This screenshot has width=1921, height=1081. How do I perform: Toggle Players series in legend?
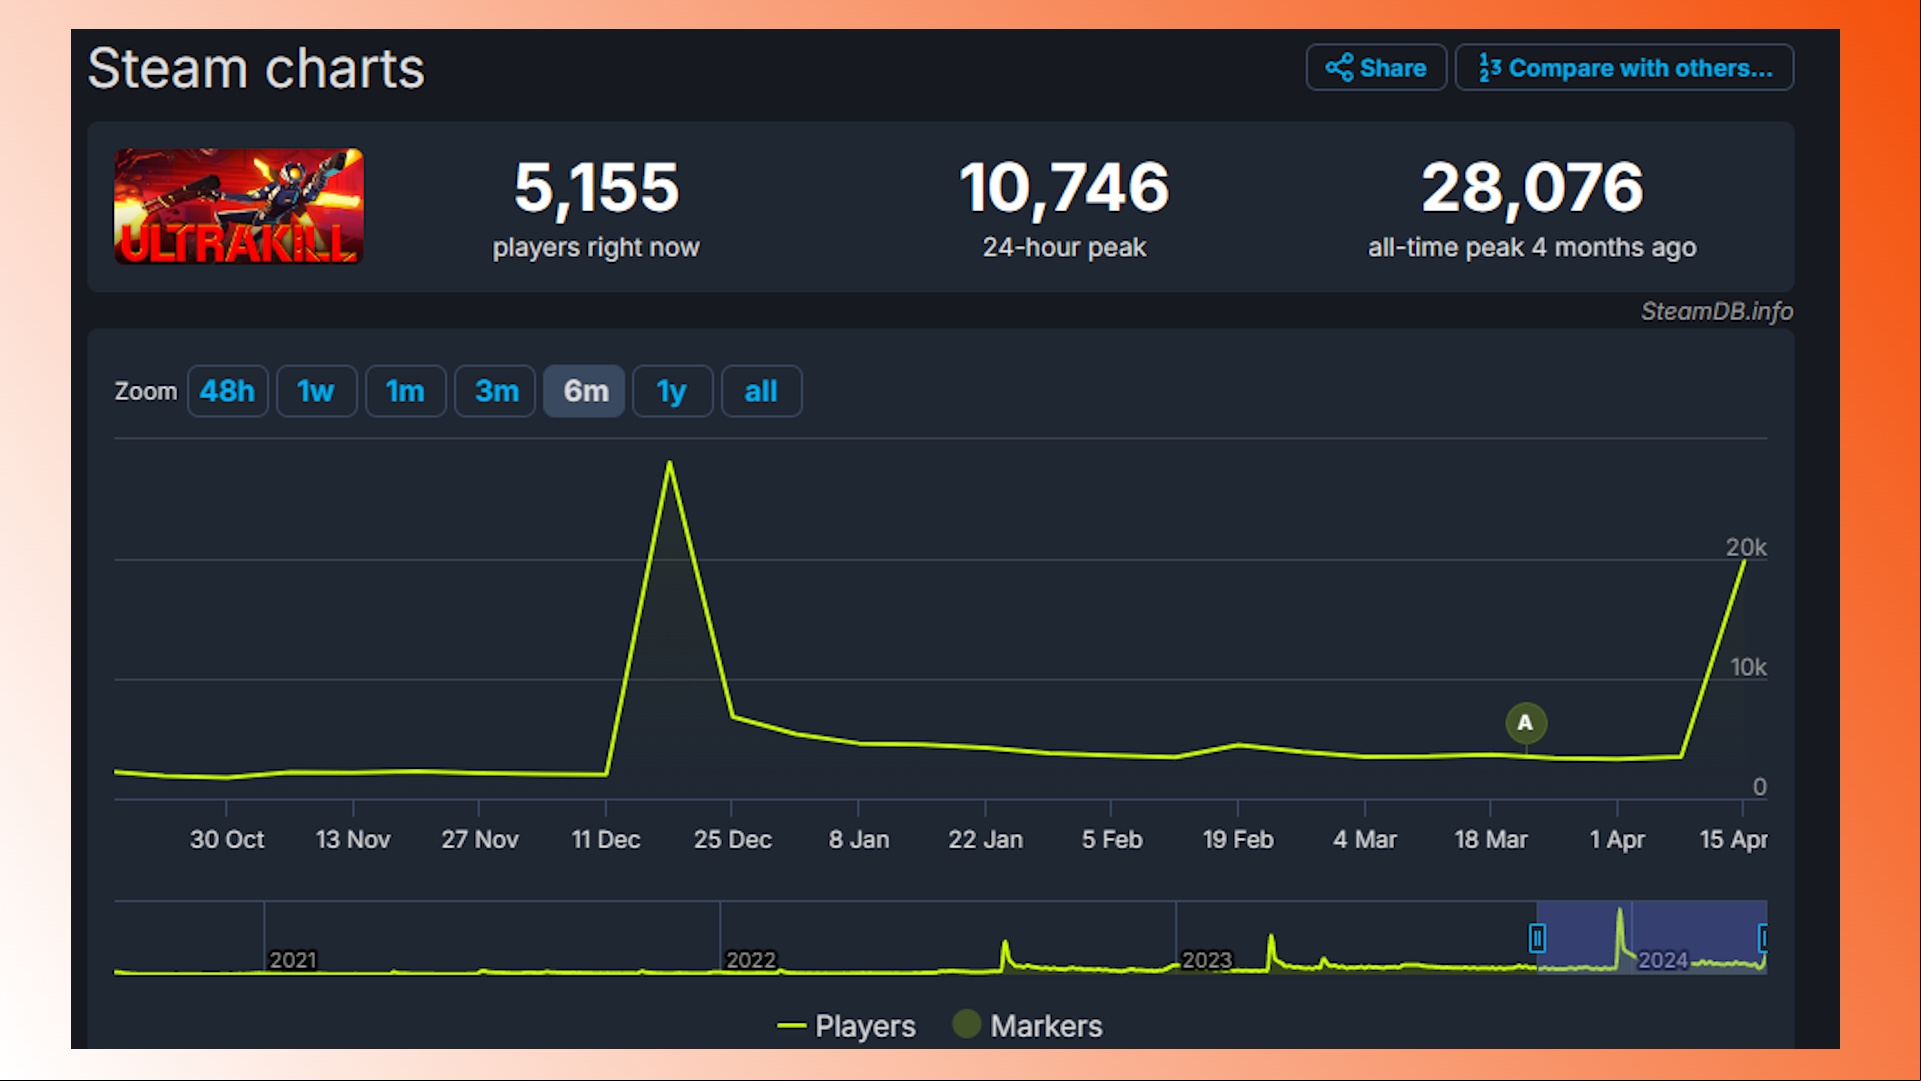pos(846,1026)
